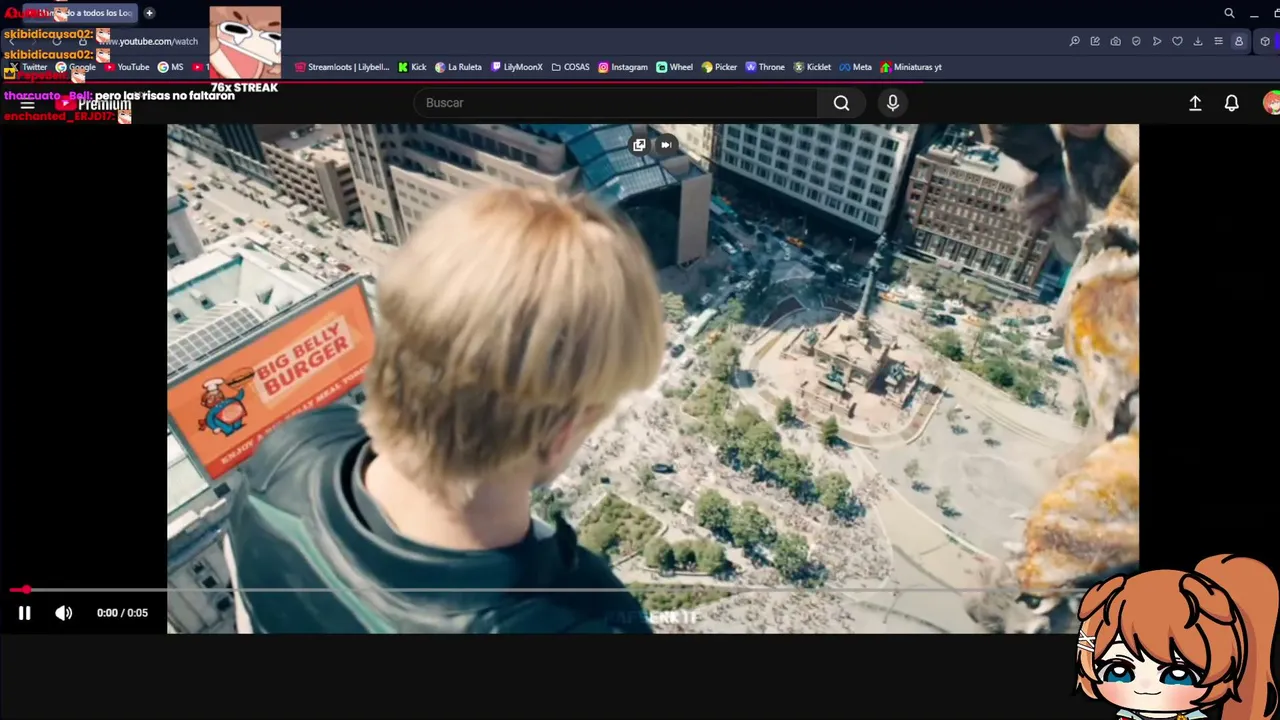Viewport: 1280px width, 720px height.
Task: Open the Kicklet bookmark
Action: tap(812, 67)
